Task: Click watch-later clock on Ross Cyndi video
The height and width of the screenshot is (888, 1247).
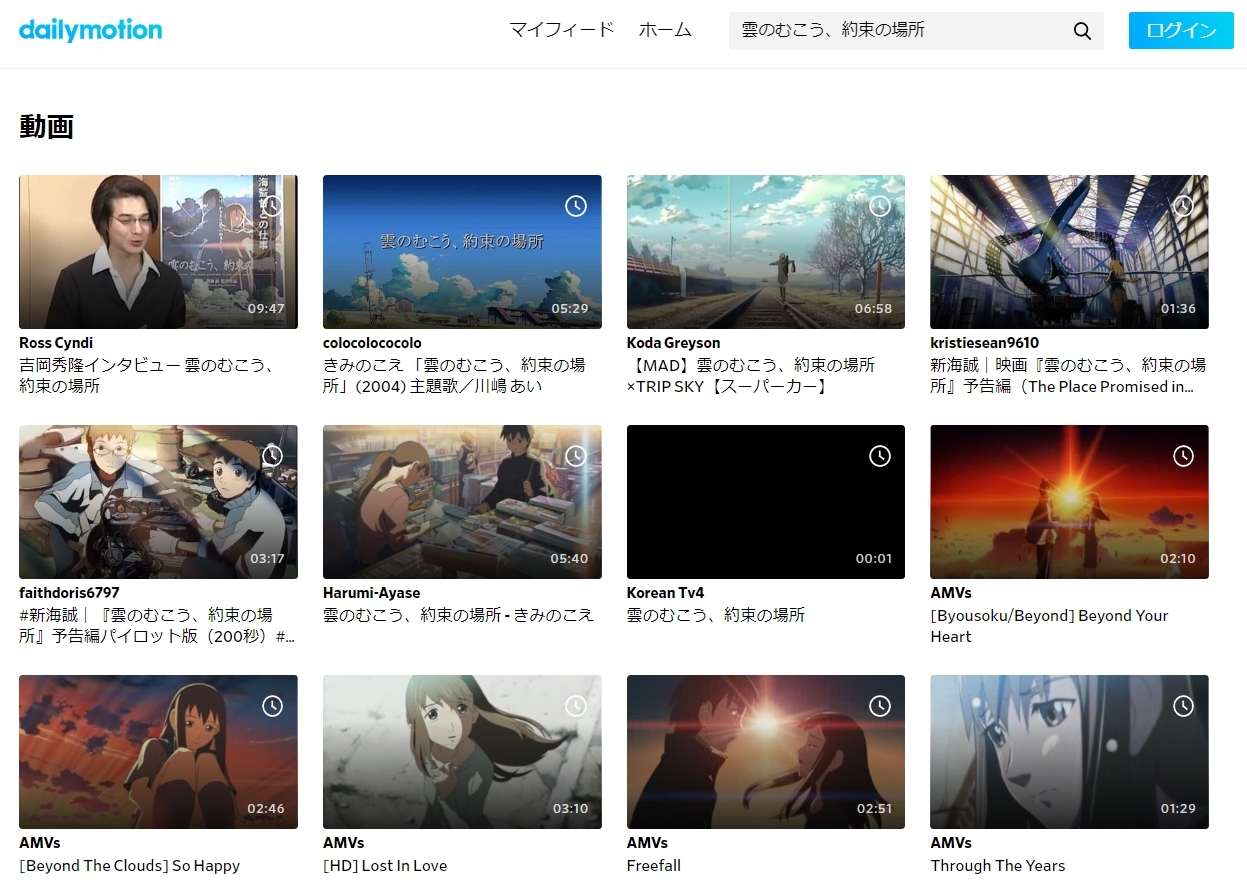Action: point(272,206)
